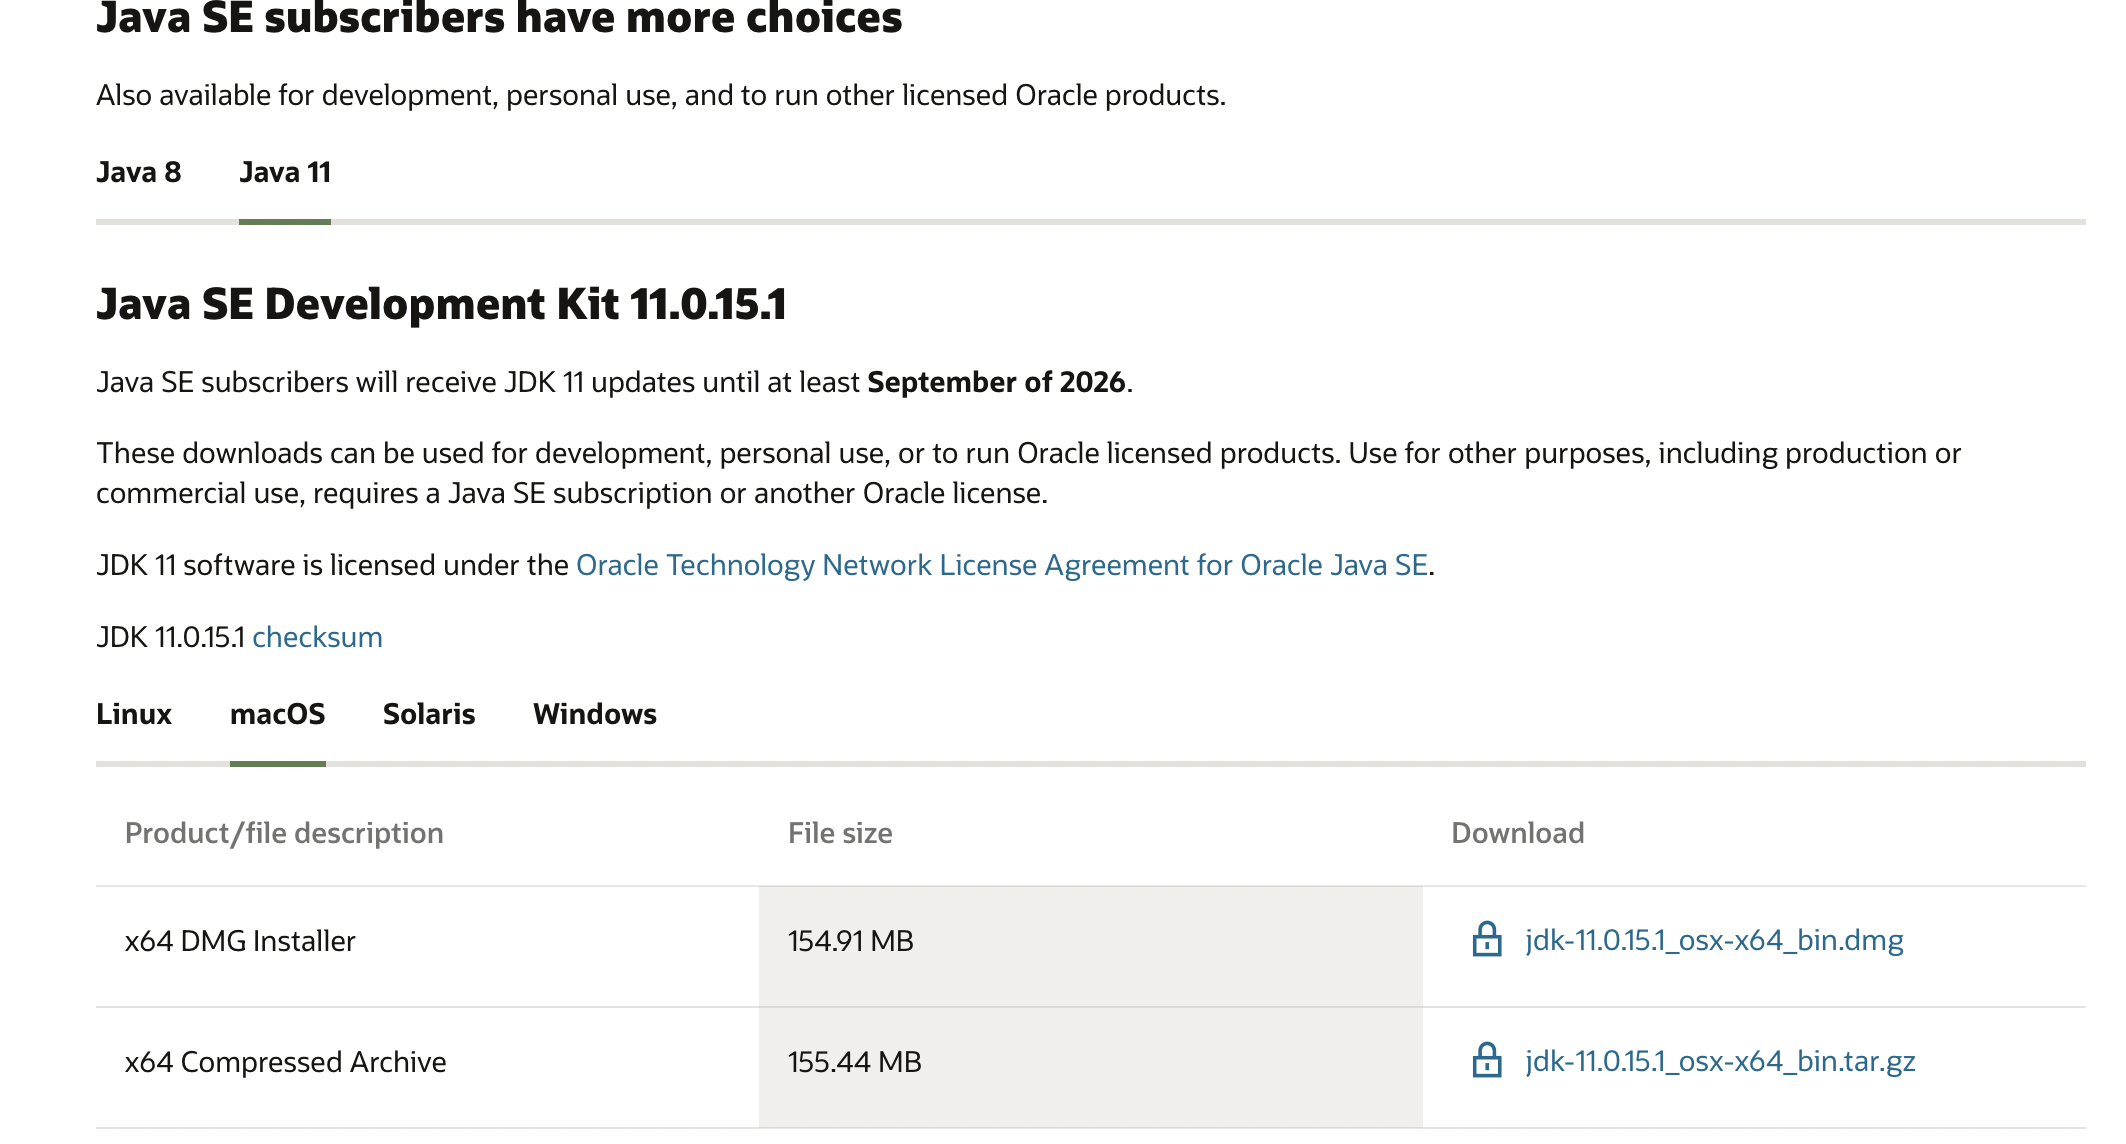This screenshot has height=1144, width=2126.
Task: Click the jdk-11.0.15.1_osx-x64_bin.tar.gz download link
Action: 1719,1062
